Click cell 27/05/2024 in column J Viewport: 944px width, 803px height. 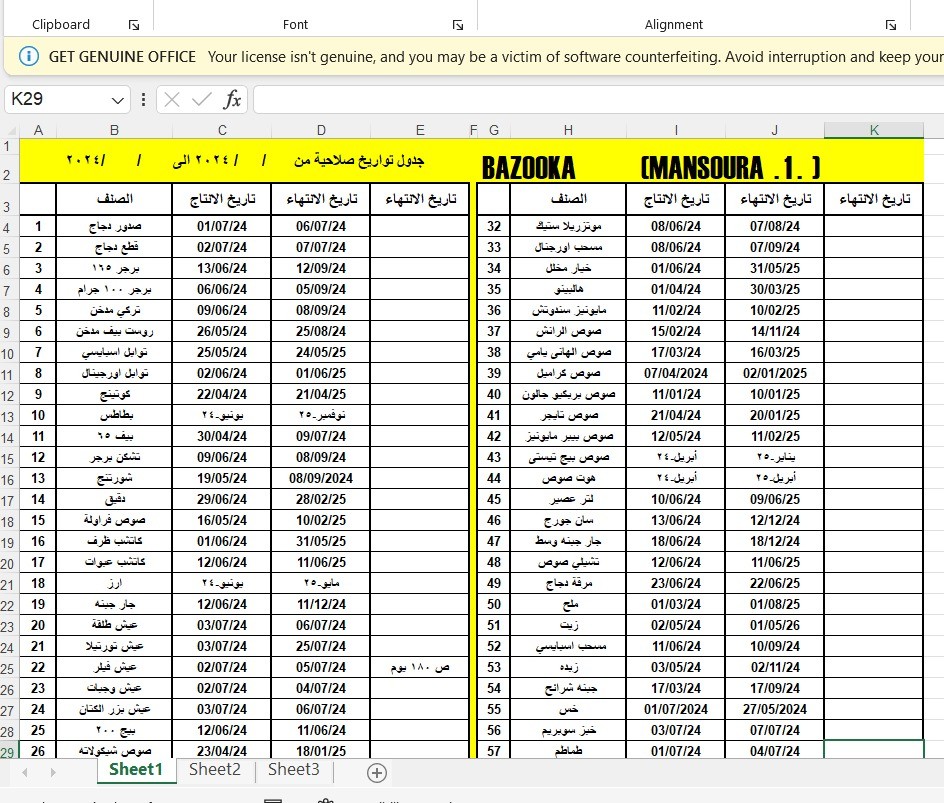click(775, 710)
